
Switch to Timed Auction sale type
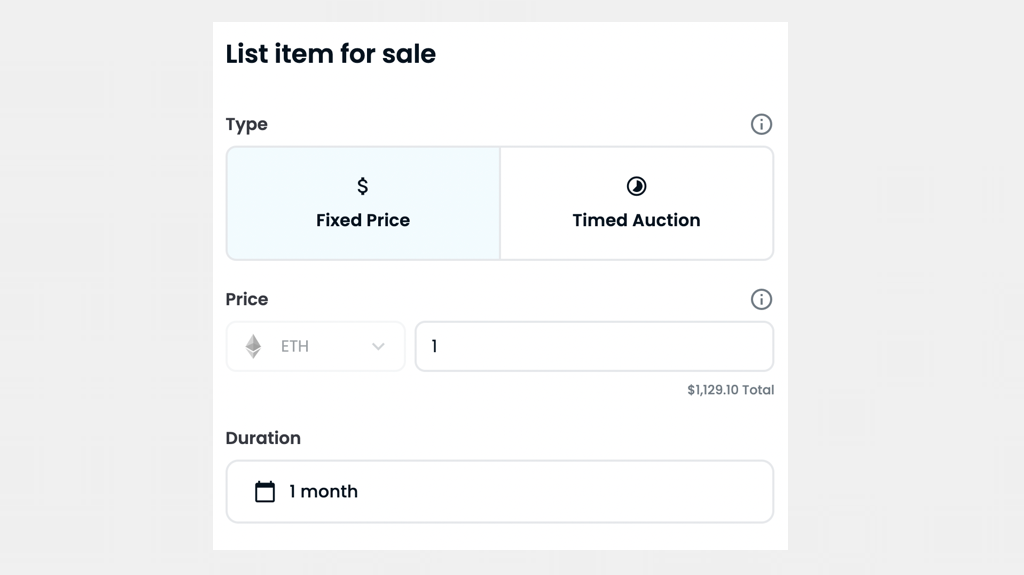(636, 203)
